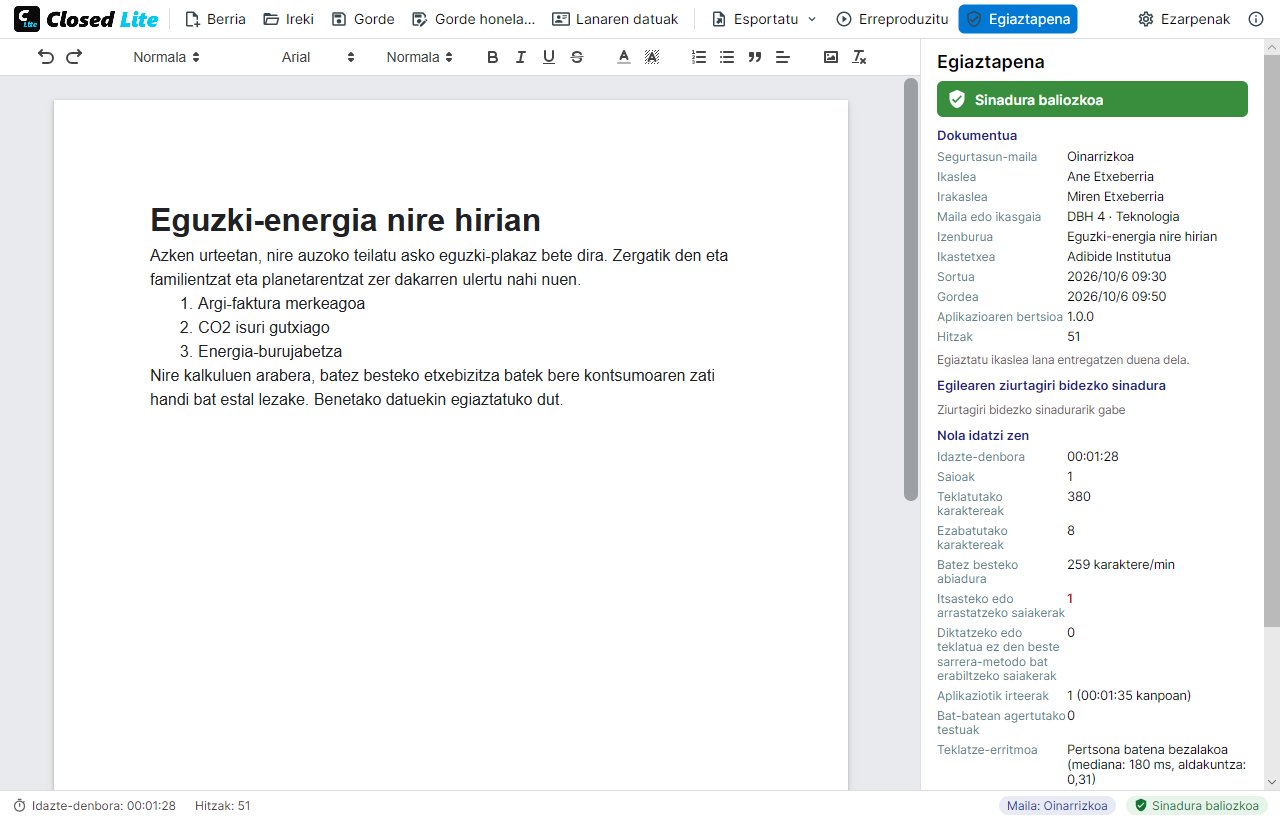Click the green Sinadura baliozkoa banner
The image size is (1280, 820).
pos(1092,99)
